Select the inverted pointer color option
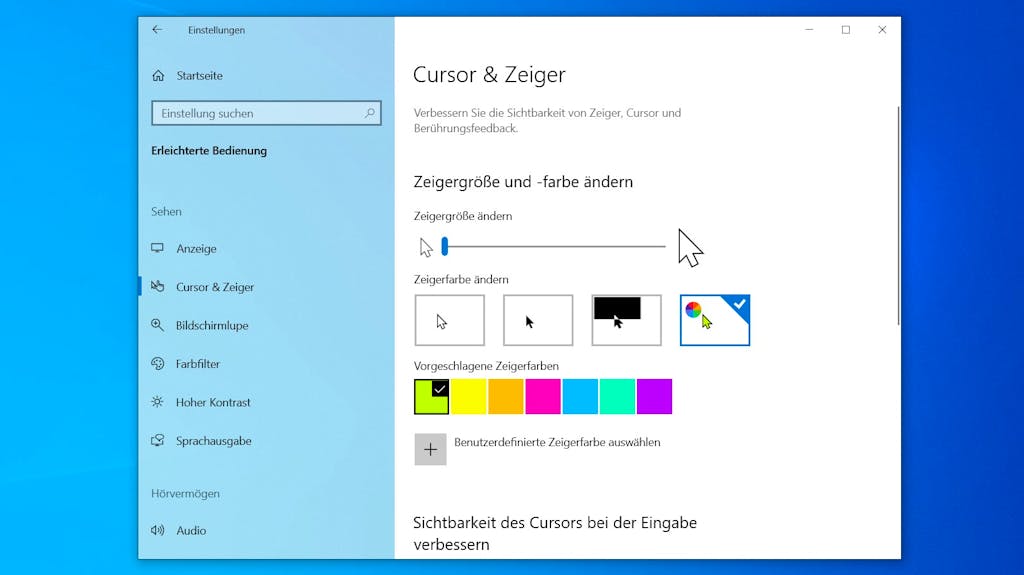The height and width of the screenshot is (575, 1024). [626, 320]
